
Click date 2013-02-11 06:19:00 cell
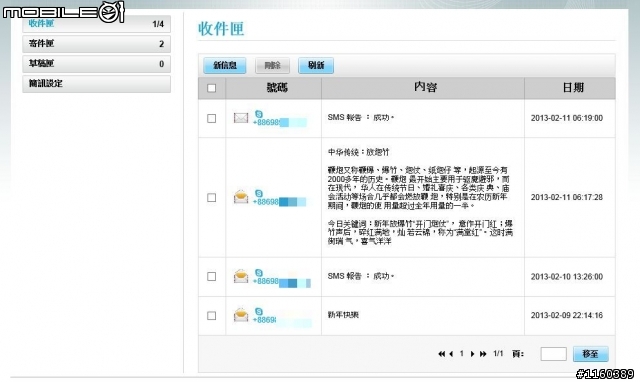click(567, 118)
